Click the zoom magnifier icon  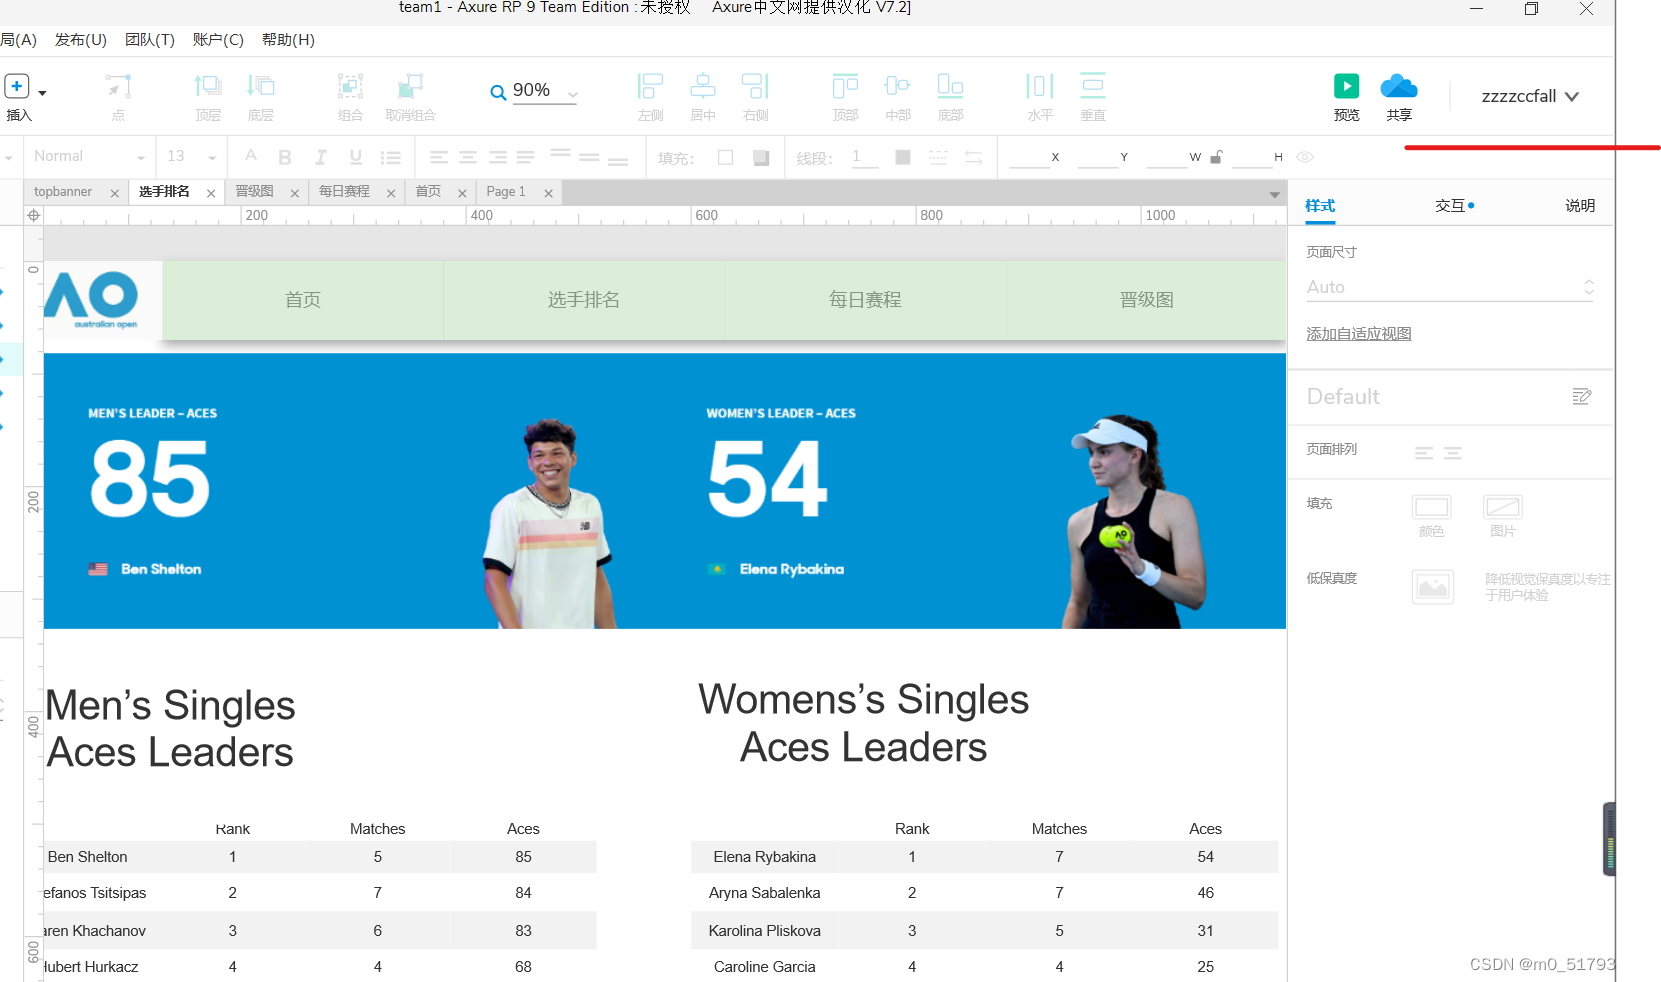tap(498, 93)
